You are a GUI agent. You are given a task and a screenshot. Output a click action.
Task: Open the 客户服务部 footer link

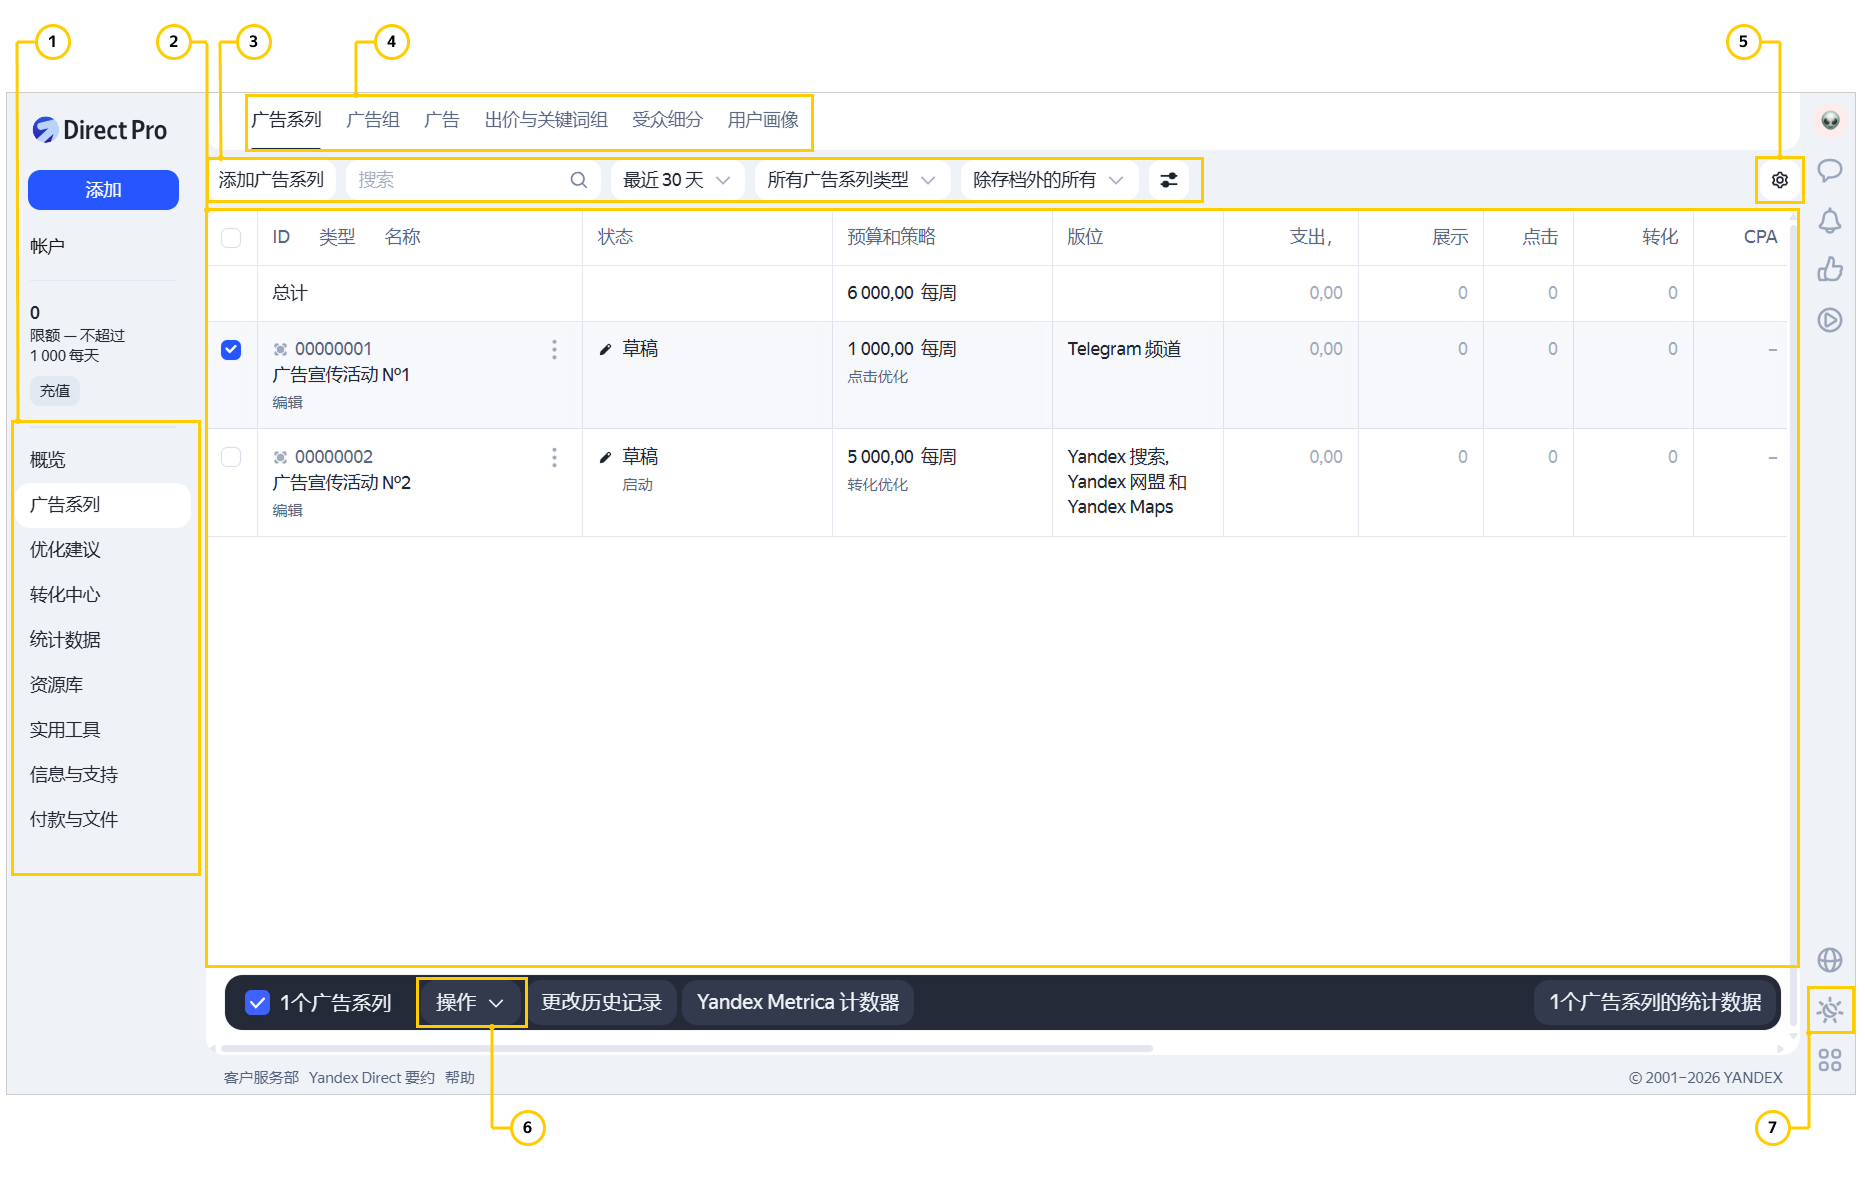click(x=261, y=1078)
